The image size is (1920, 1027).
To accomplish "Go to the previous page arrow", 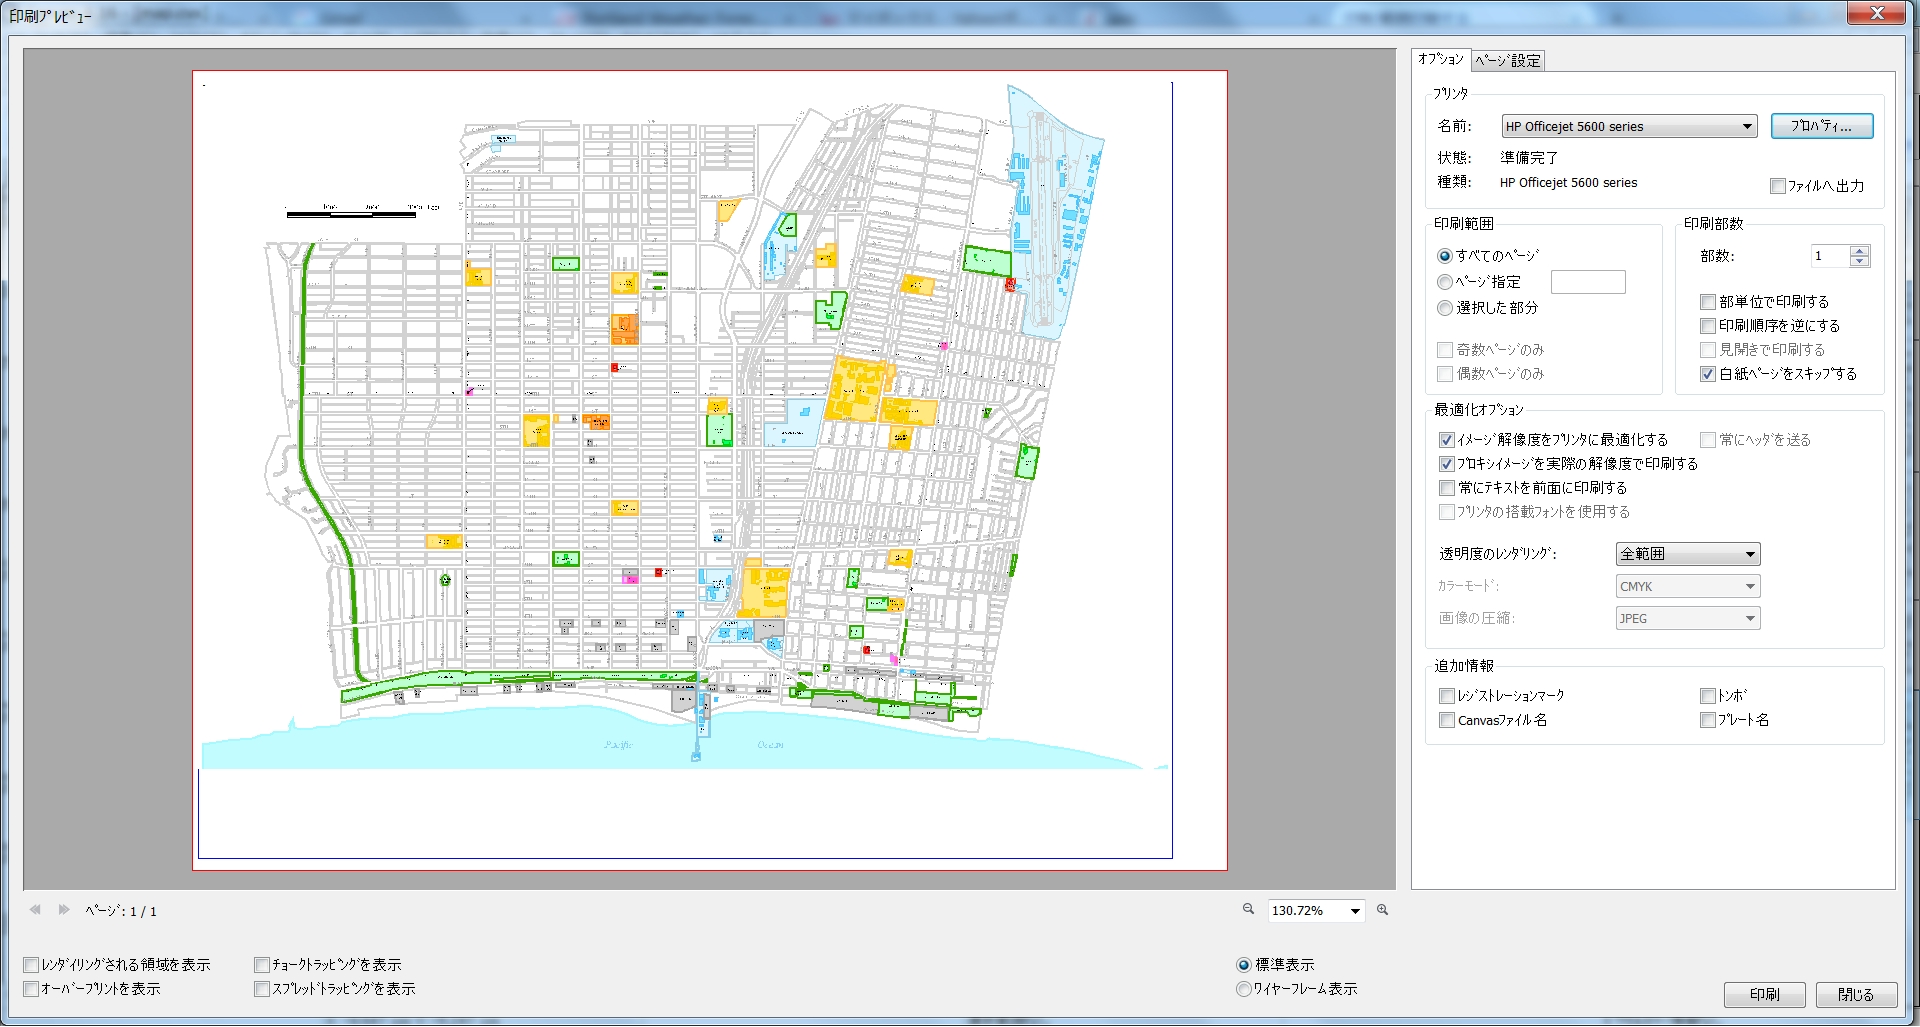I will pyautogui.click(x=35, y=910).
